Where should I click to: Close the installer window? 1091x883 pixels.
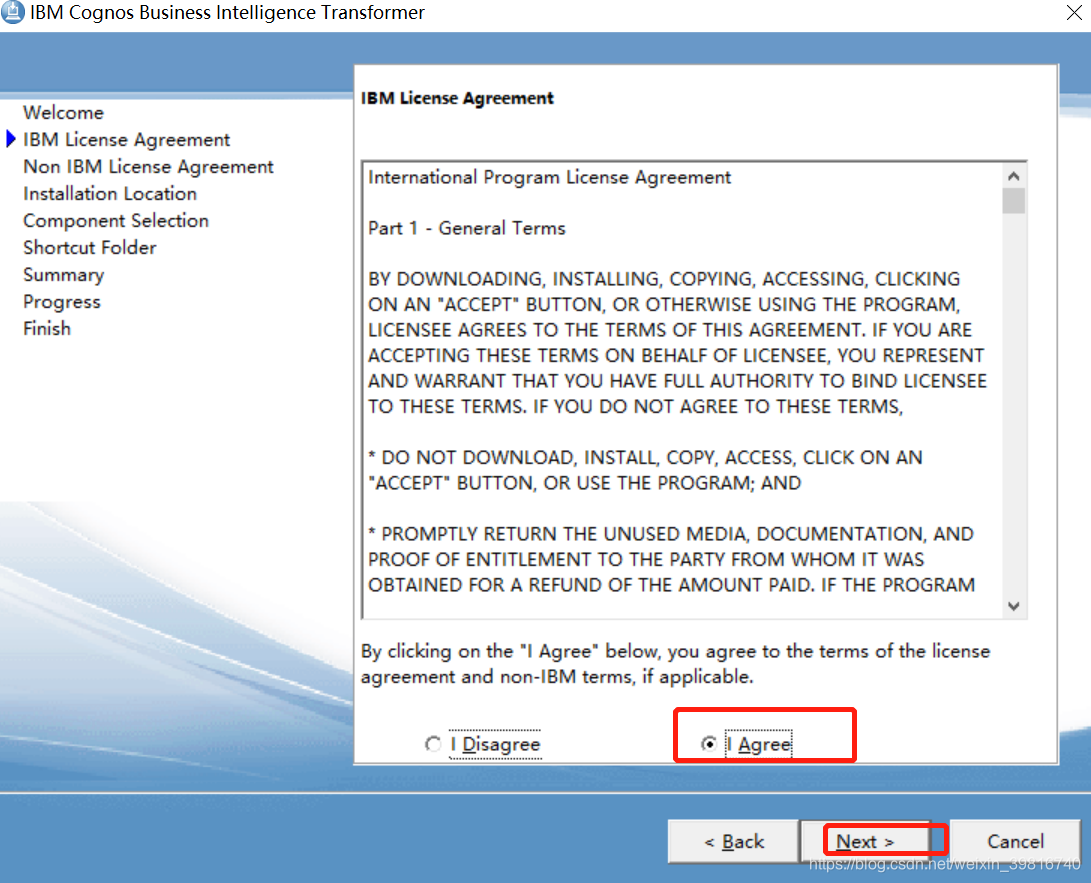pos(1074,12)
